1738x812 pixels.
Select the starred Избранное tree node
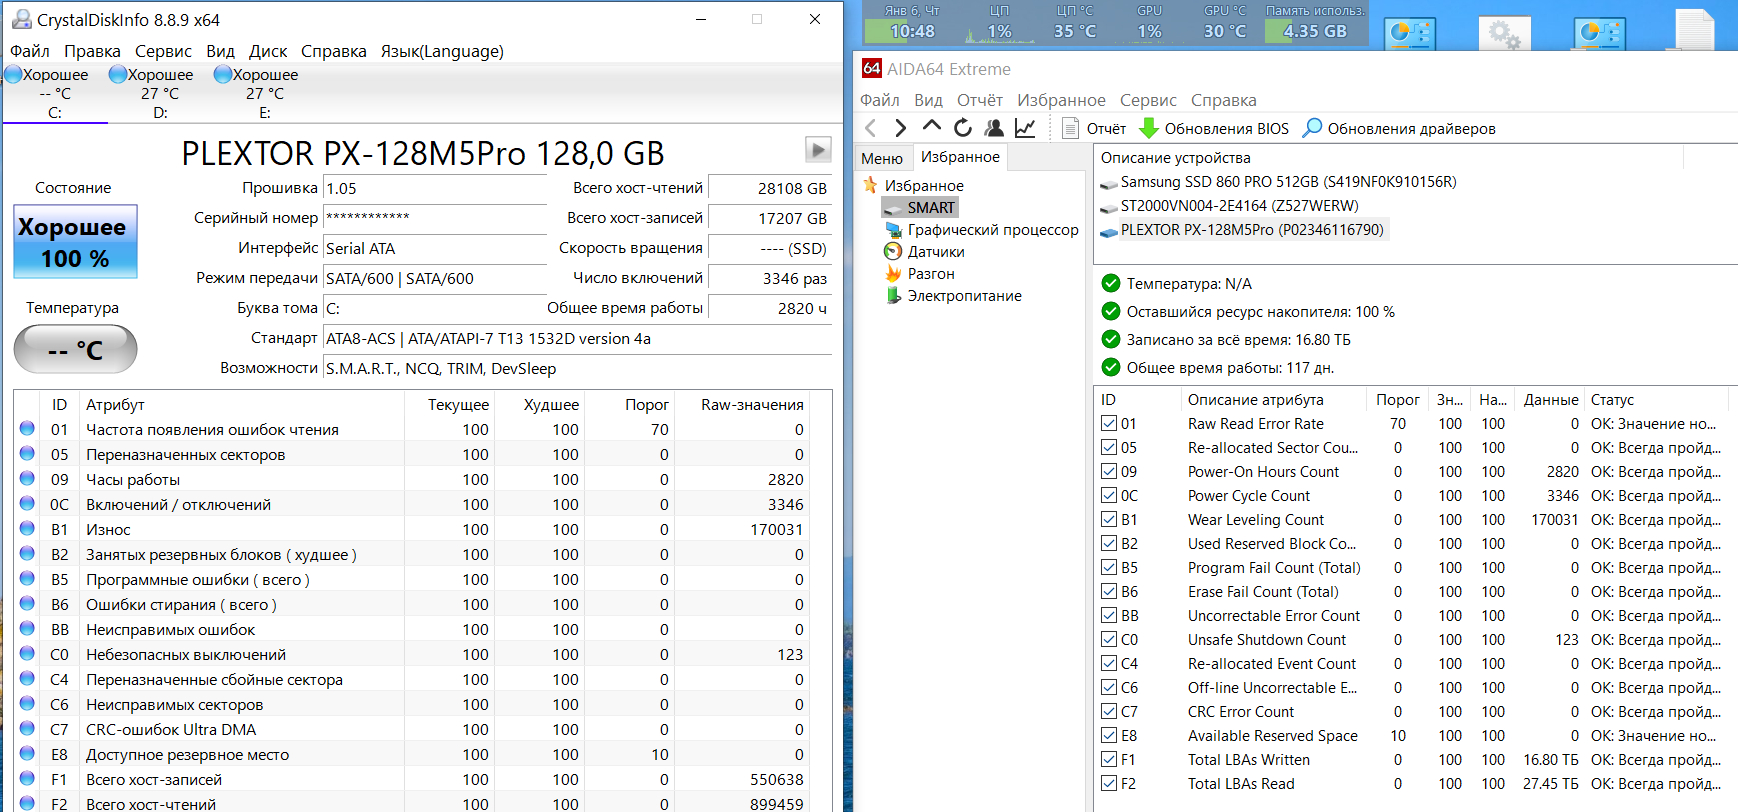pos(913,185)
